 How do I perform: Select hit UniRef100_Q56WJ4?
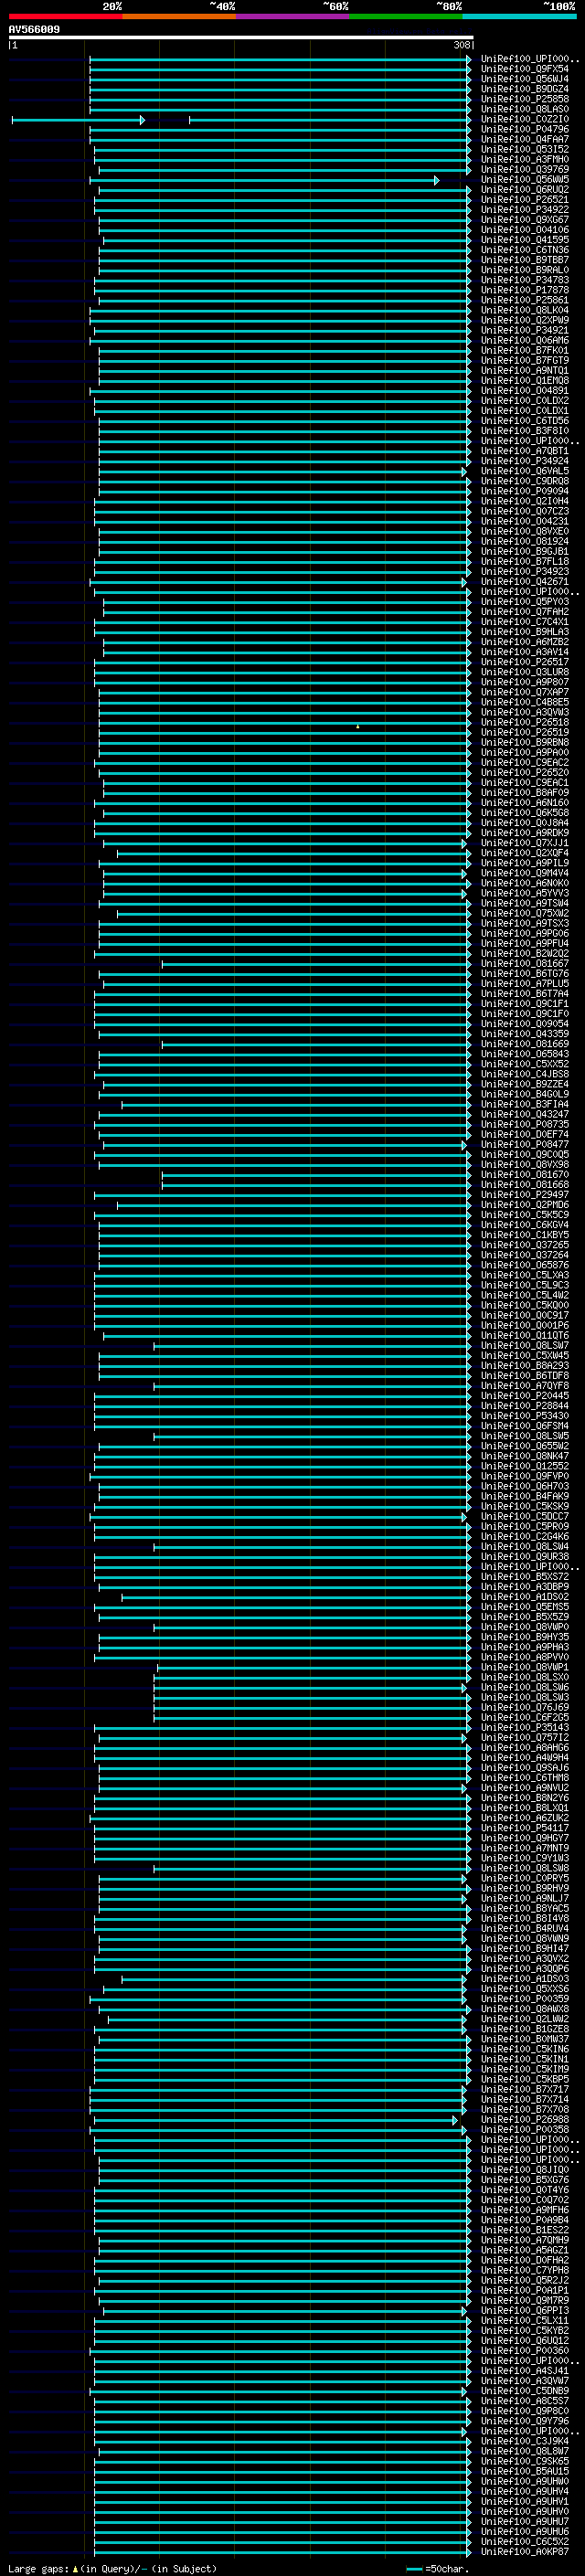(525, 79)
